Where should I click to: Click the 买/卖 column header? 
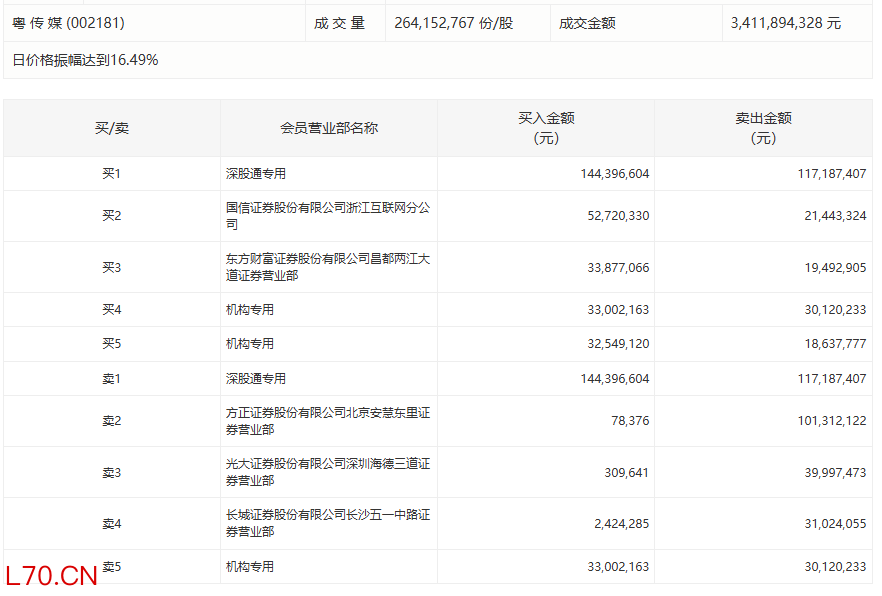[x=112, y=128]
